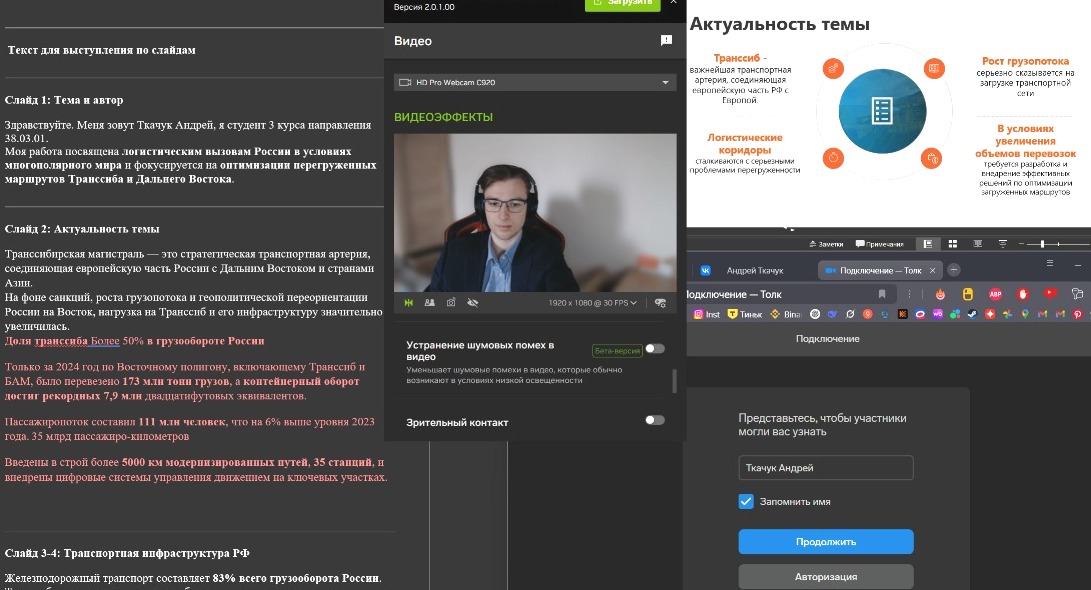This screenshot has height=590, width=1091.
Task: Click the green mirror preview icon
Action: click(408, 302)
